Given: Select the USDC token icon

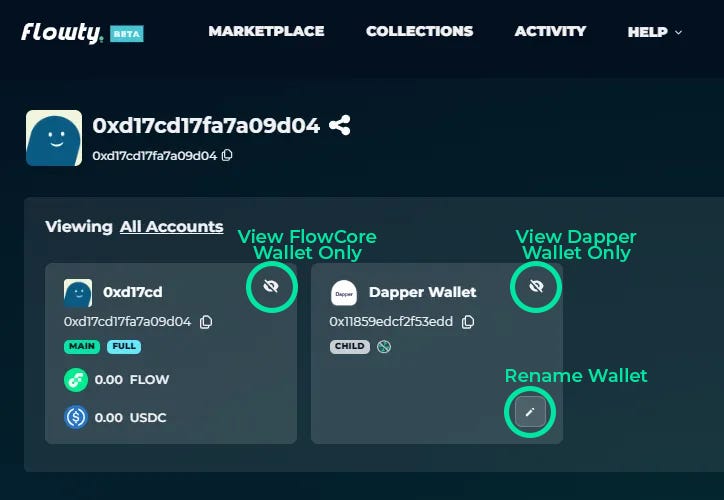Looking at the screenshot, I should pyautogui.click(x=76, y=417).
